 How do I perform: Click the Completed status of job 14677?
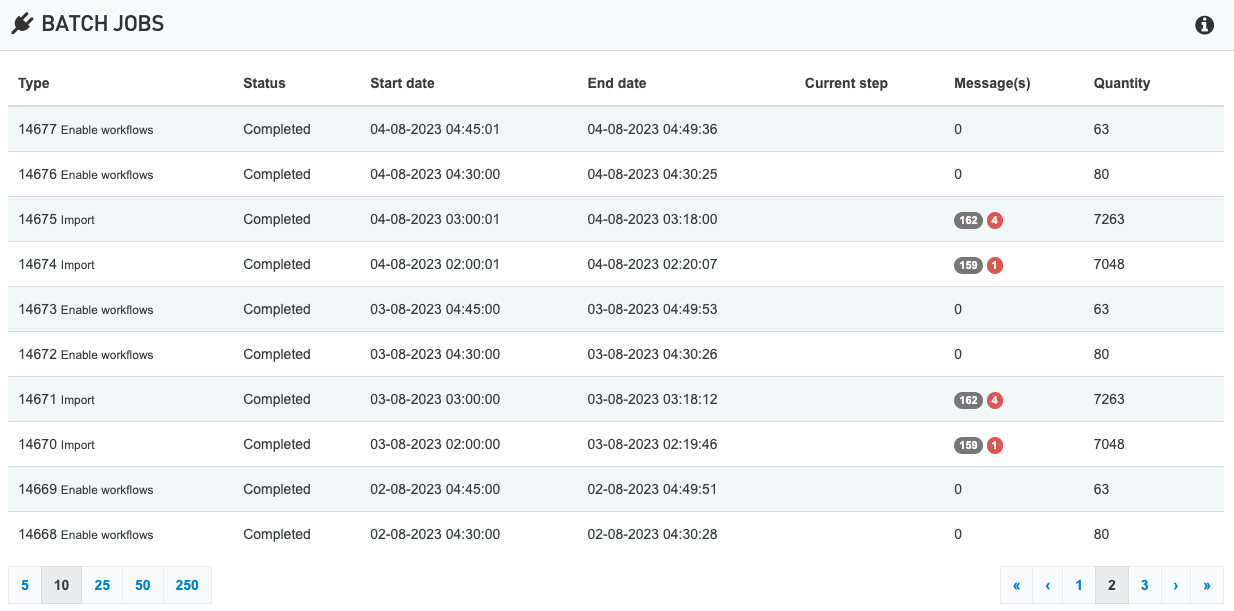click(x=277, y=129)
